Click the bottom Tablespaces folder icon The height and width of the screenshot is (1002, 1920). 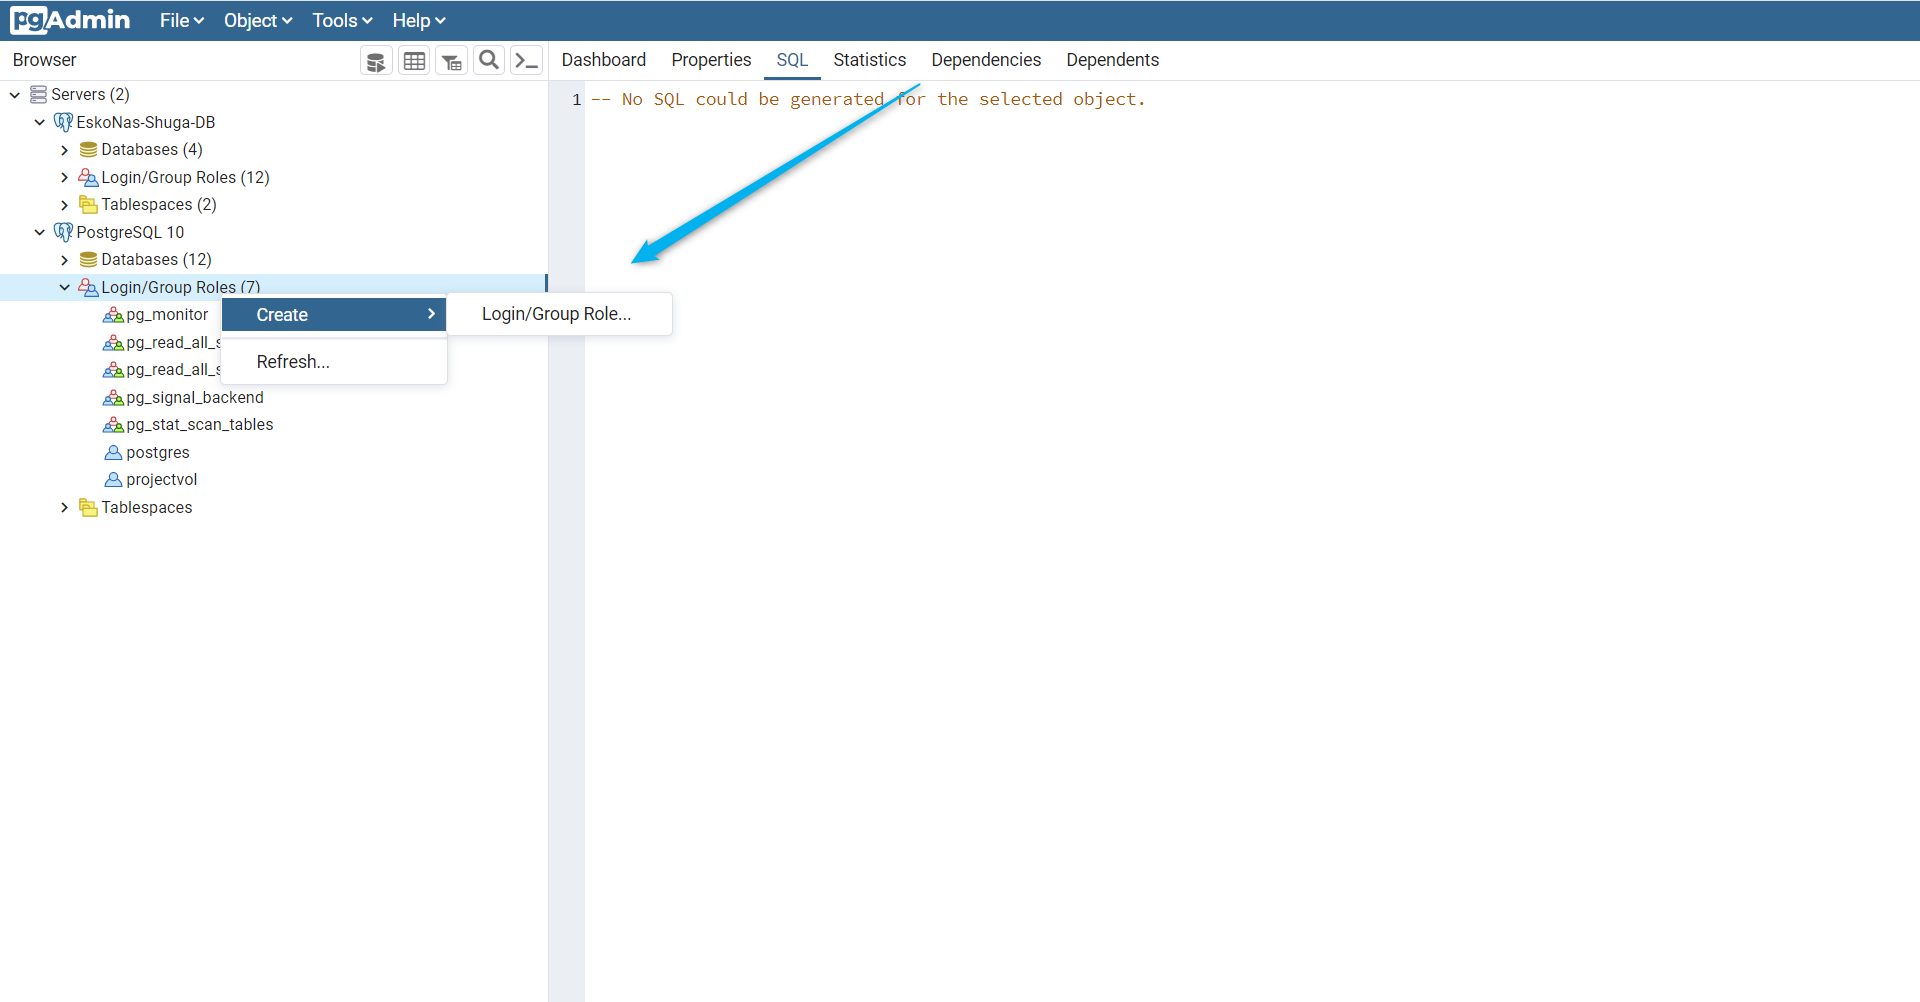(x=88, y=507)
